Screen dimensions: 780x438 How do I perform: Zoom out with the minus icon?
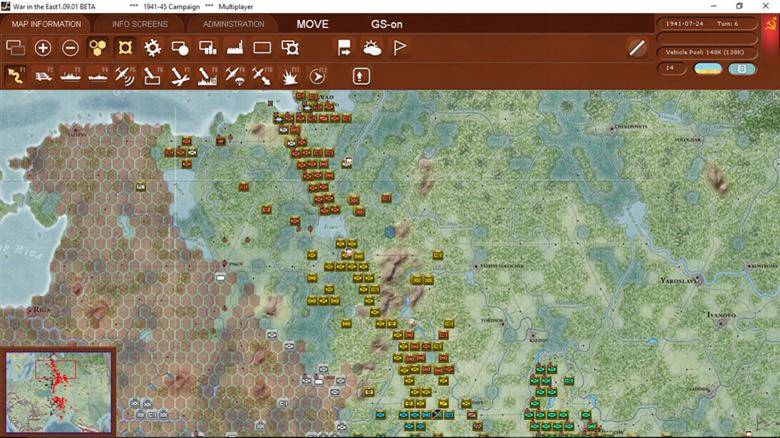coord(70,48)
